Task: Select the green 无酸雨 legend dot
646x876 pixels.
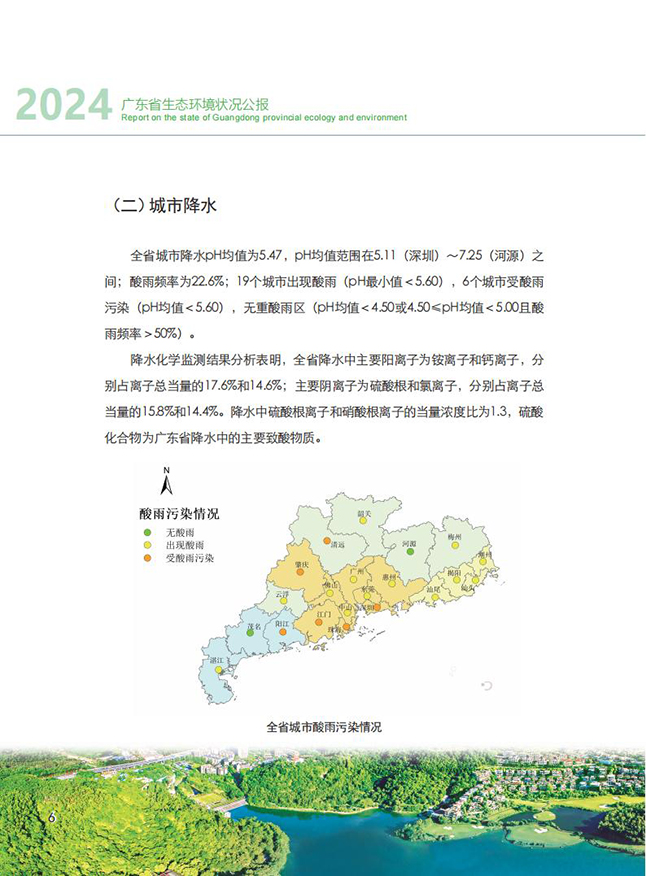Action: 146,533
